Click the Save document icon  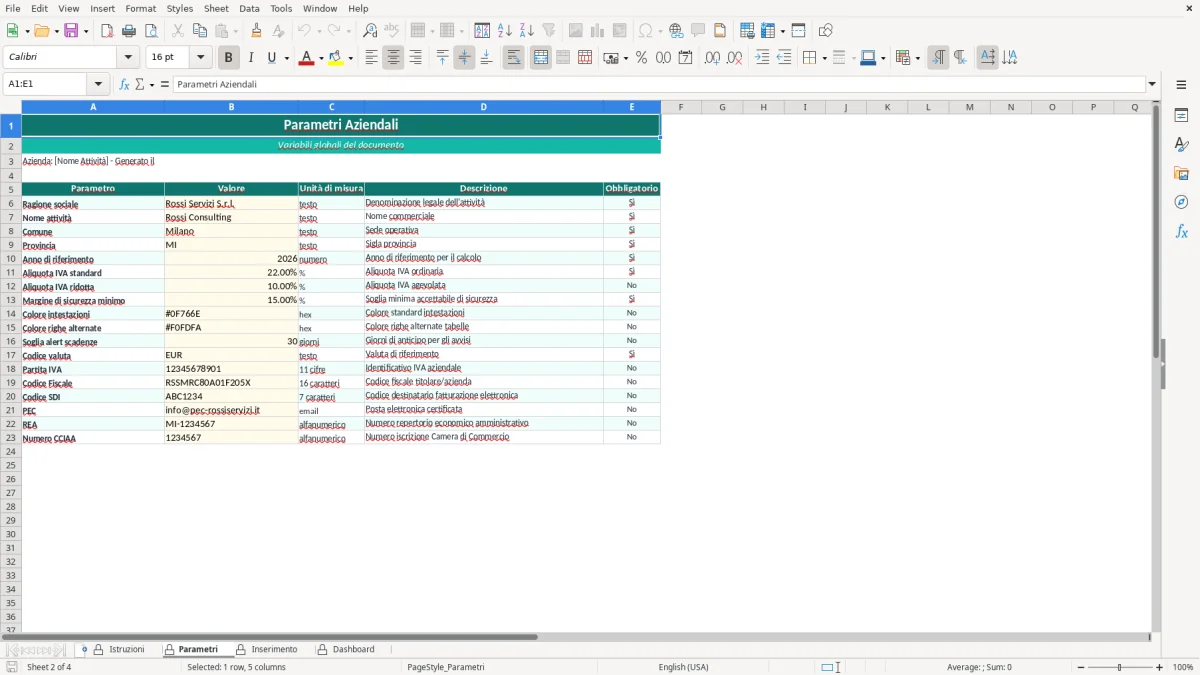click(x=71, y=31)
